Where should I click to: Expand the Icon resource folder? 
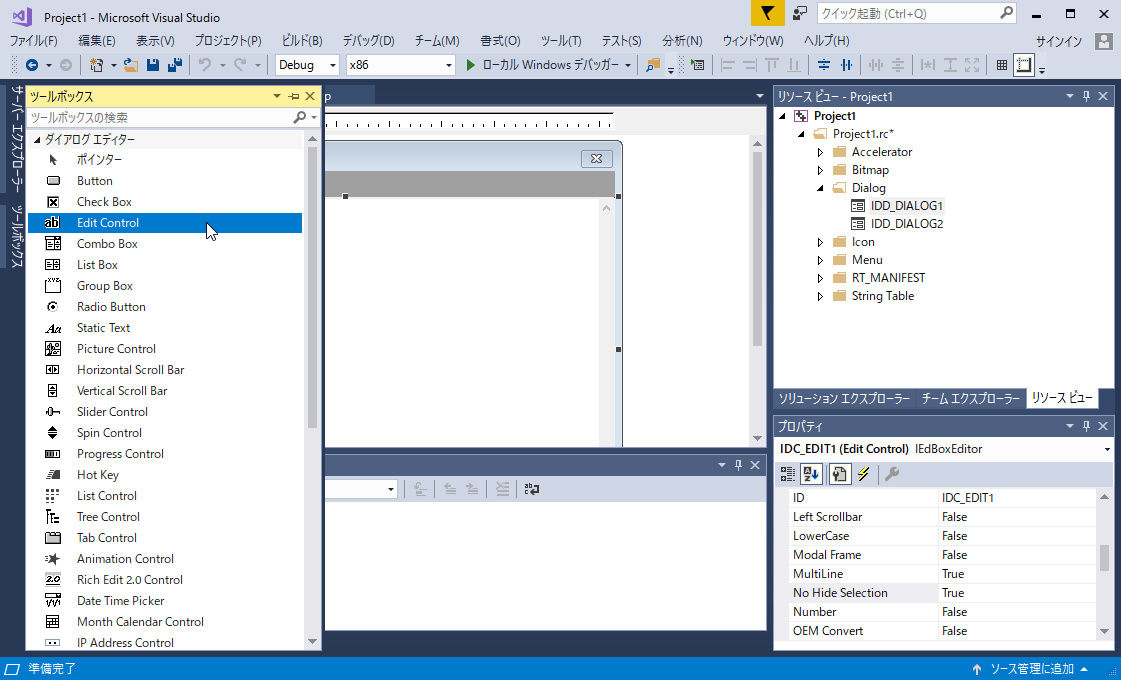click(820, 242)
